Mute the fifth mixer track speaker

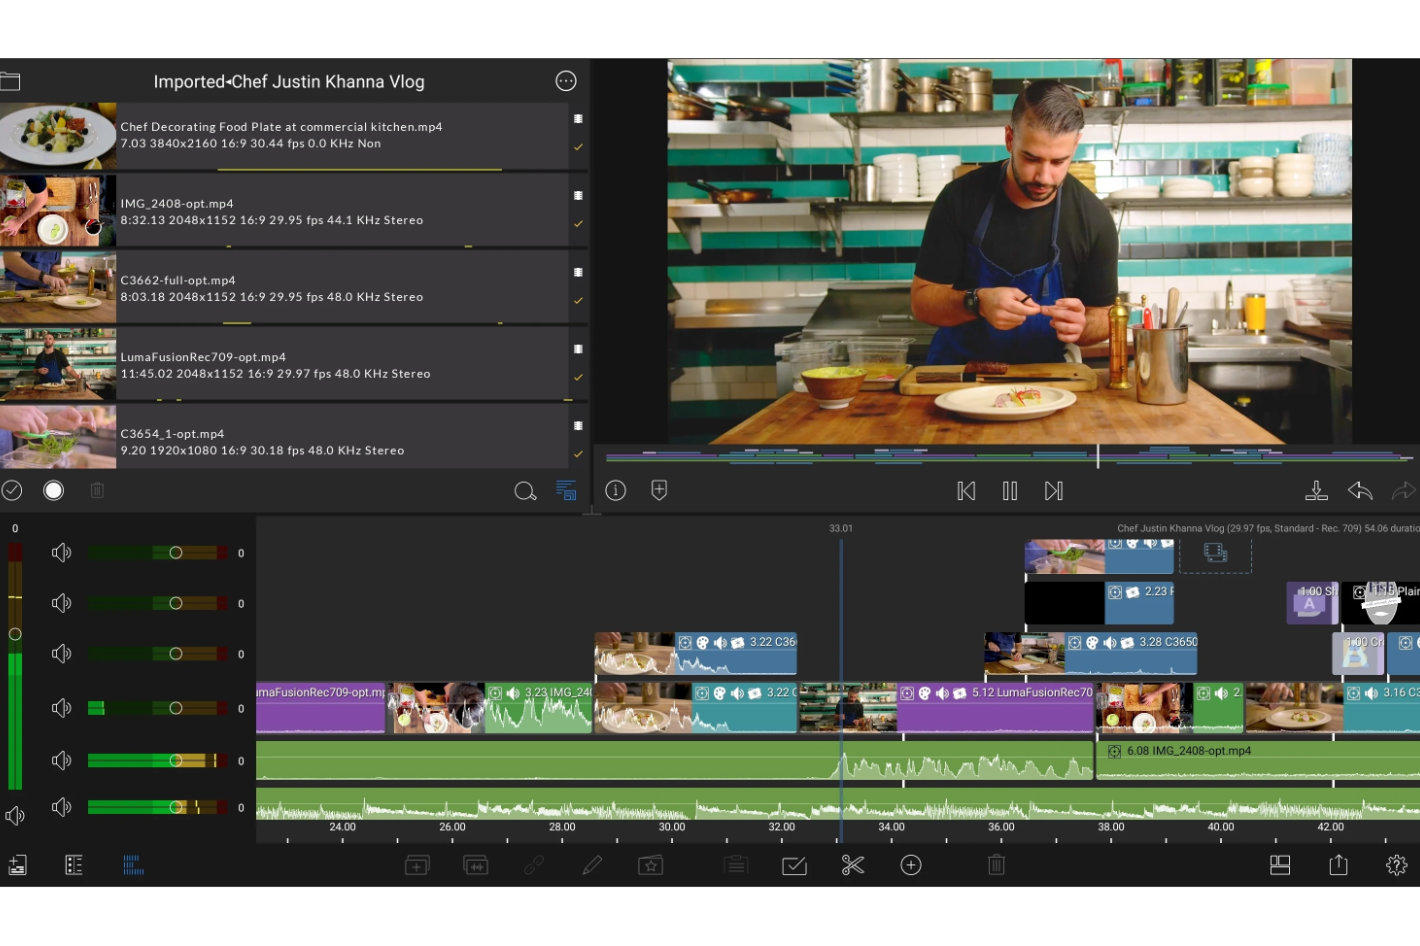tap(62, 760)
